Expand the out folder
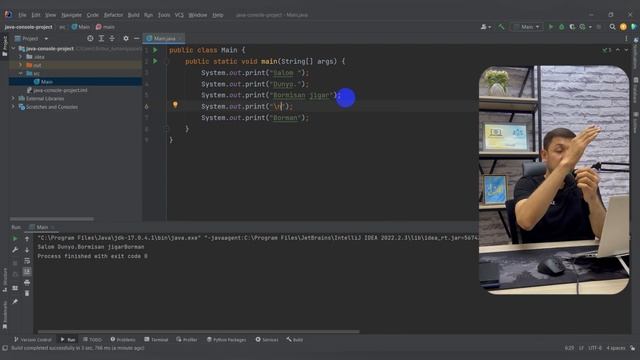This screenshot has height=360, width=640. 20,65
